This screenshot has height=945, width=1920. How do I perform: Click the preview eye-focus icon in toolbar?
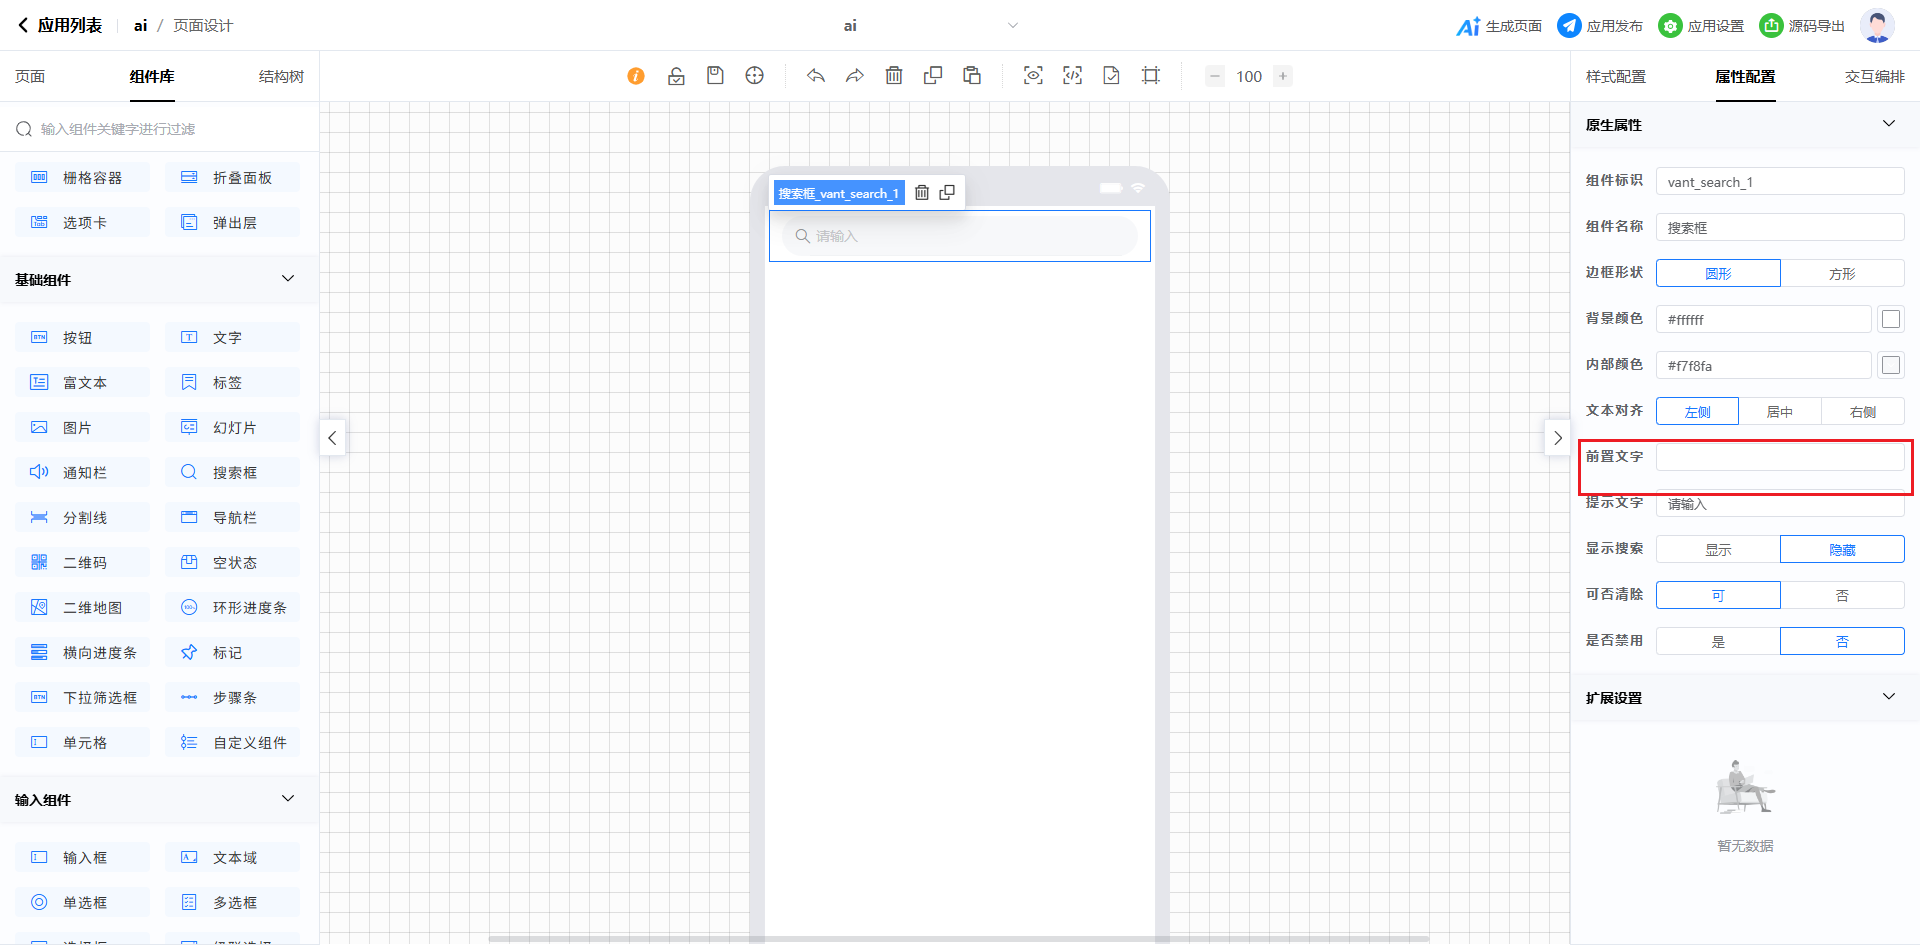[1033, 76]
